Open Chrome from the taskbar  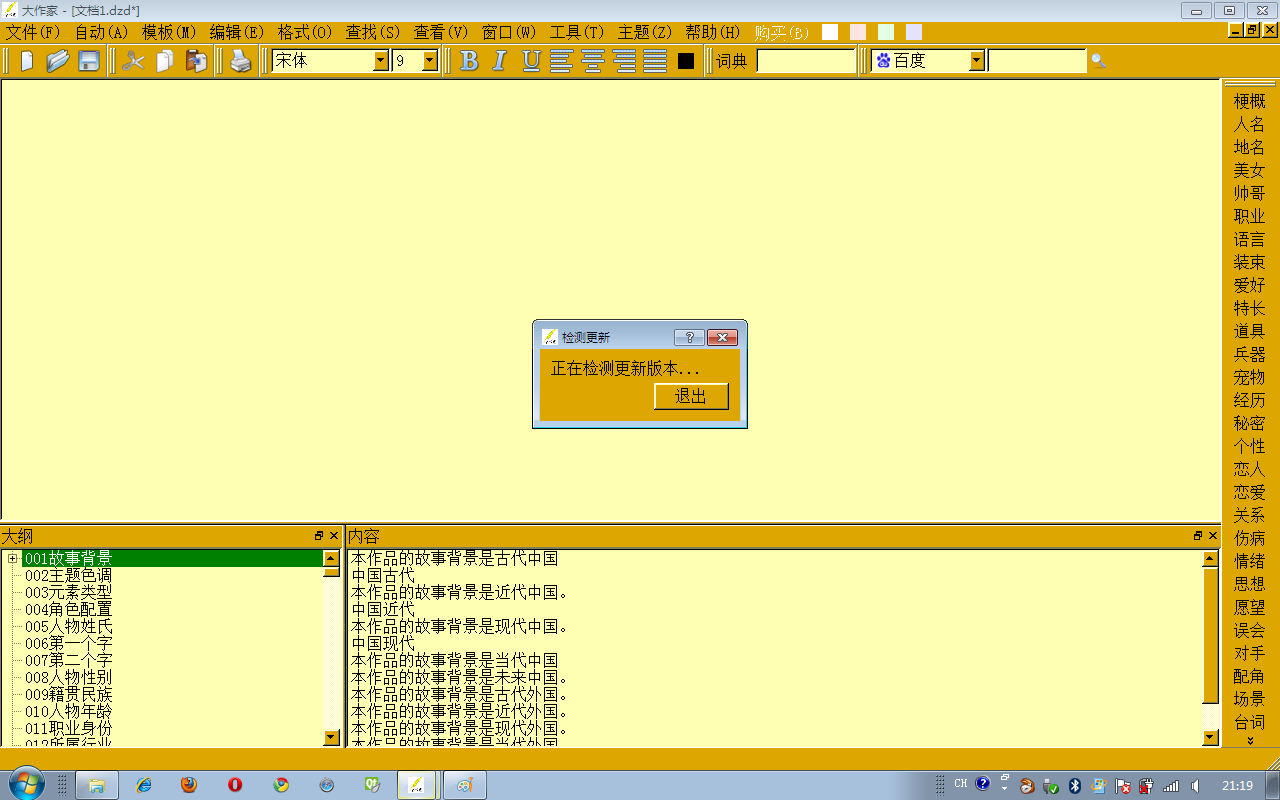point(281,785)
